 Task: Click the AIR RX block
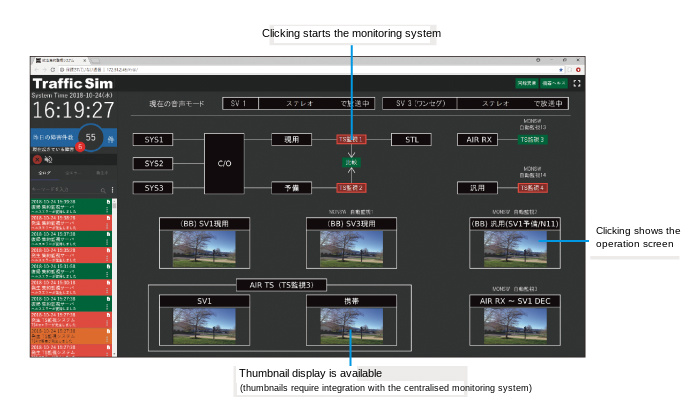click(477, 140)
